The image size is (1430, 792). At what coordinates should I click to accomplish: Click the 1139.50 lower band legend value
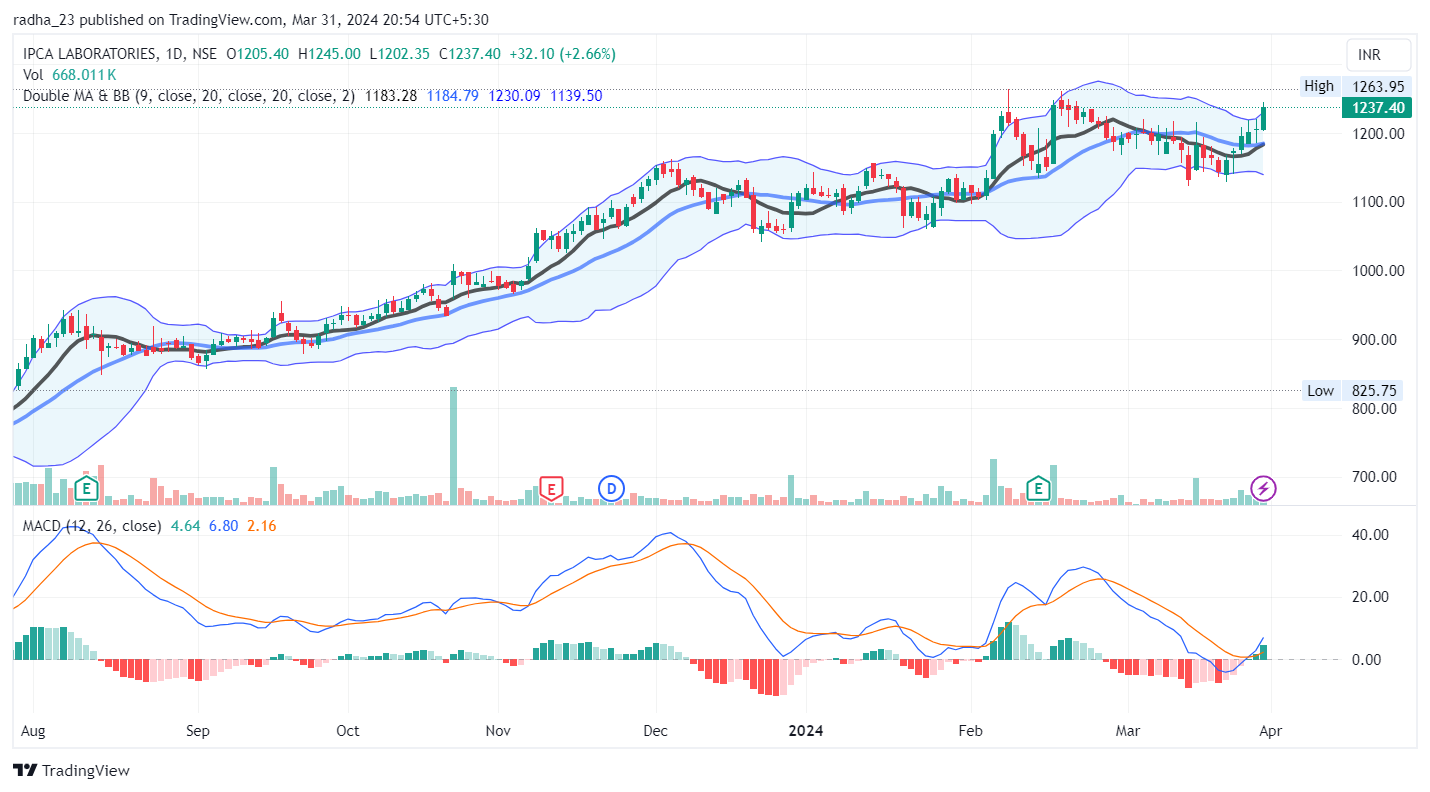coord(576,95)
